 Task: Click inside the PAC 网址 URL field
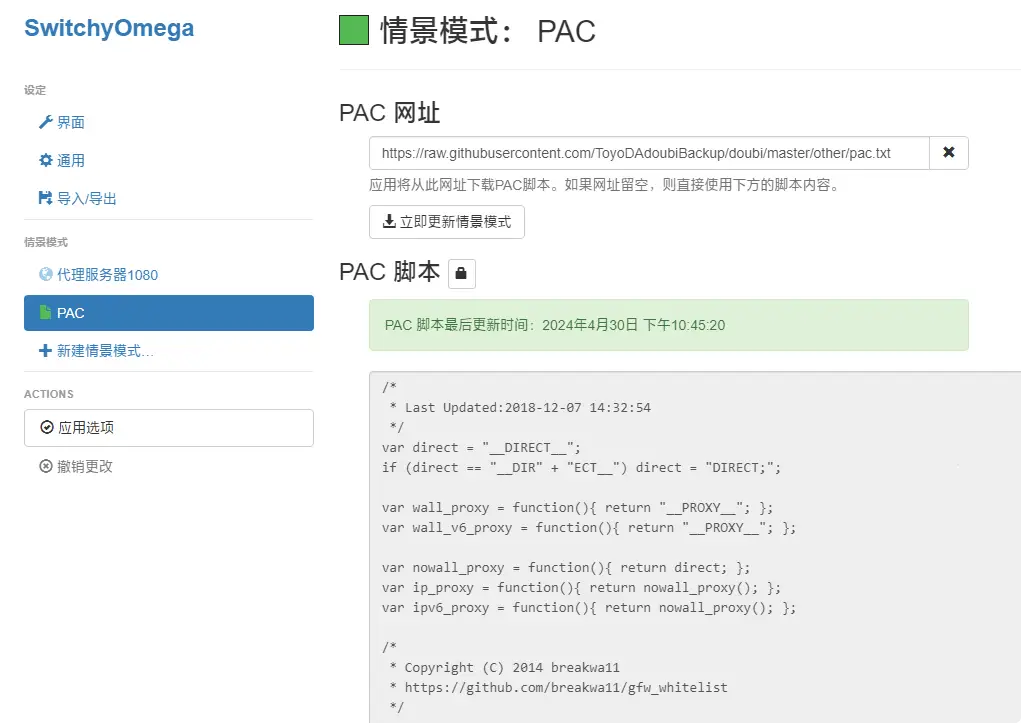coord(648,154)
